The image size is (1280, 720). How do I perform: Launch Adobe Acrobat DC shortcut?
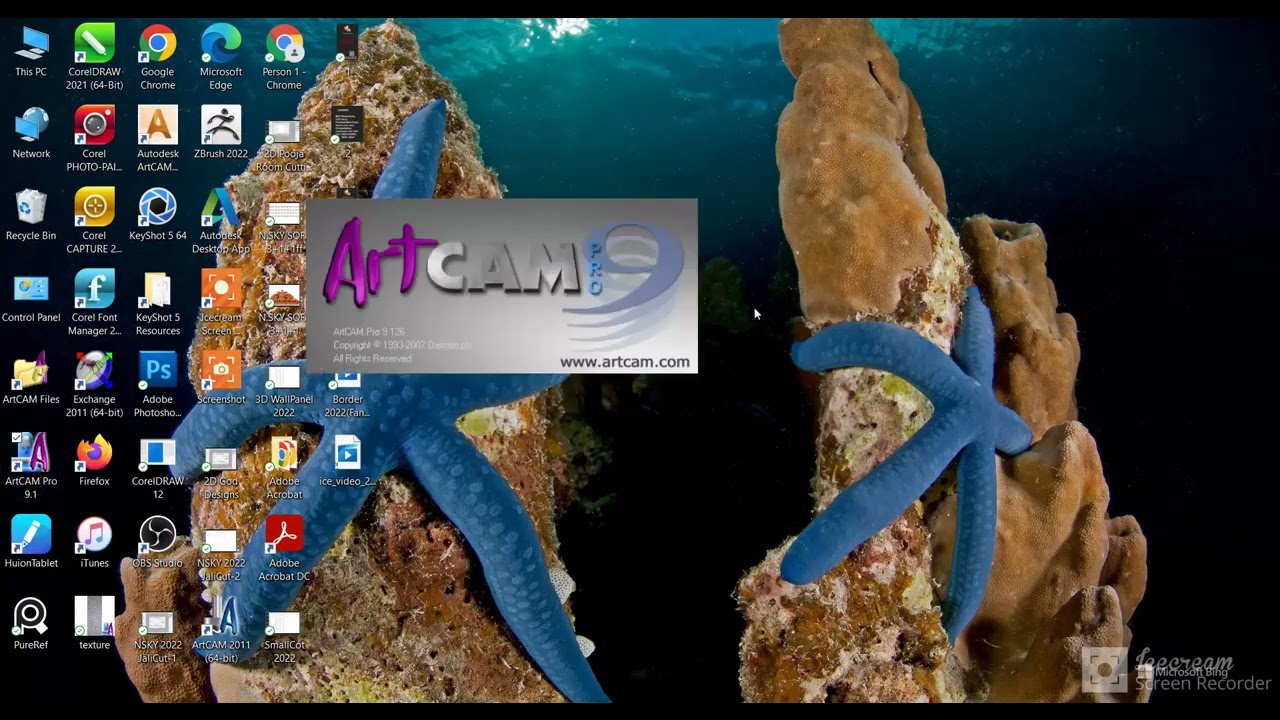pos(284,549)
